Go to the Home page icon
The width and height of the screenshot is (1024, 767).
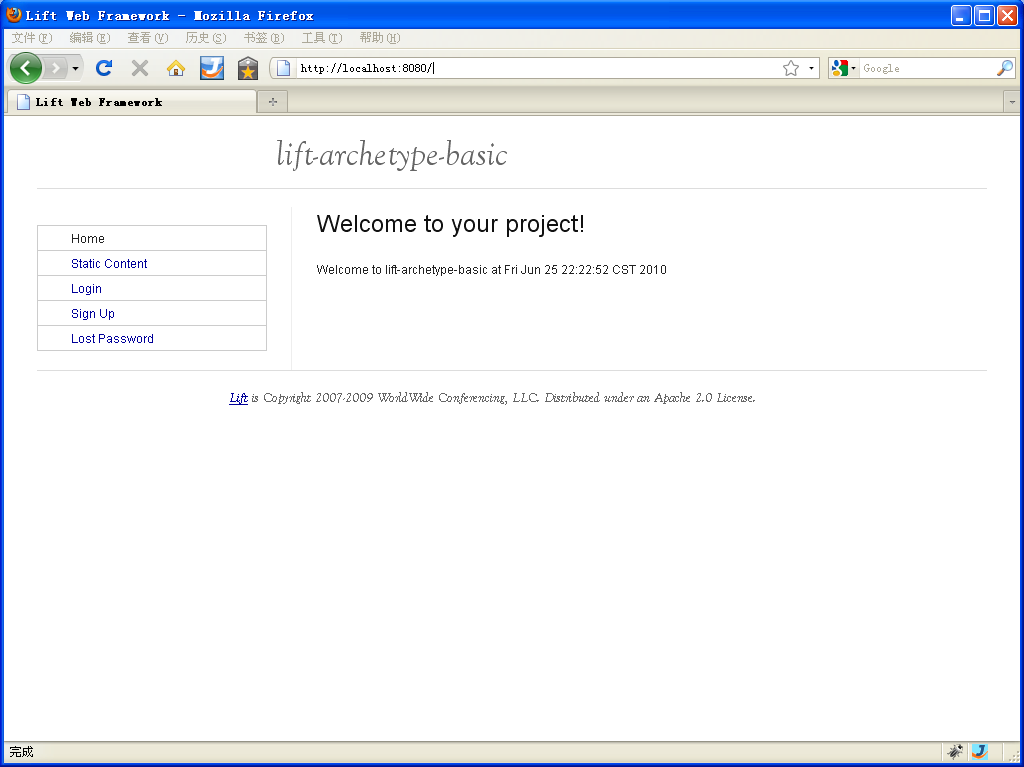tap(176, 68)
